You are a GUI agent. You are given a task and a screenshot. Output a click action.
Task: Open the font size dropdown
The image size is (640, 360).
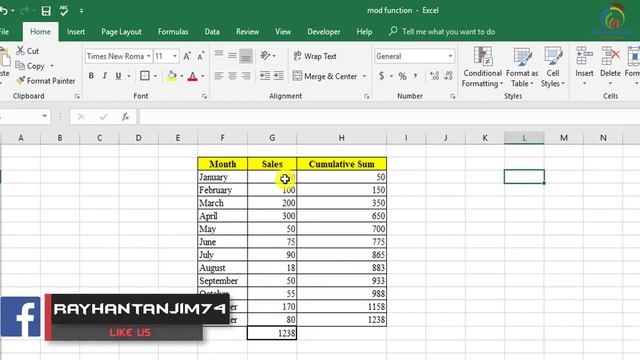tap(175, 56)
